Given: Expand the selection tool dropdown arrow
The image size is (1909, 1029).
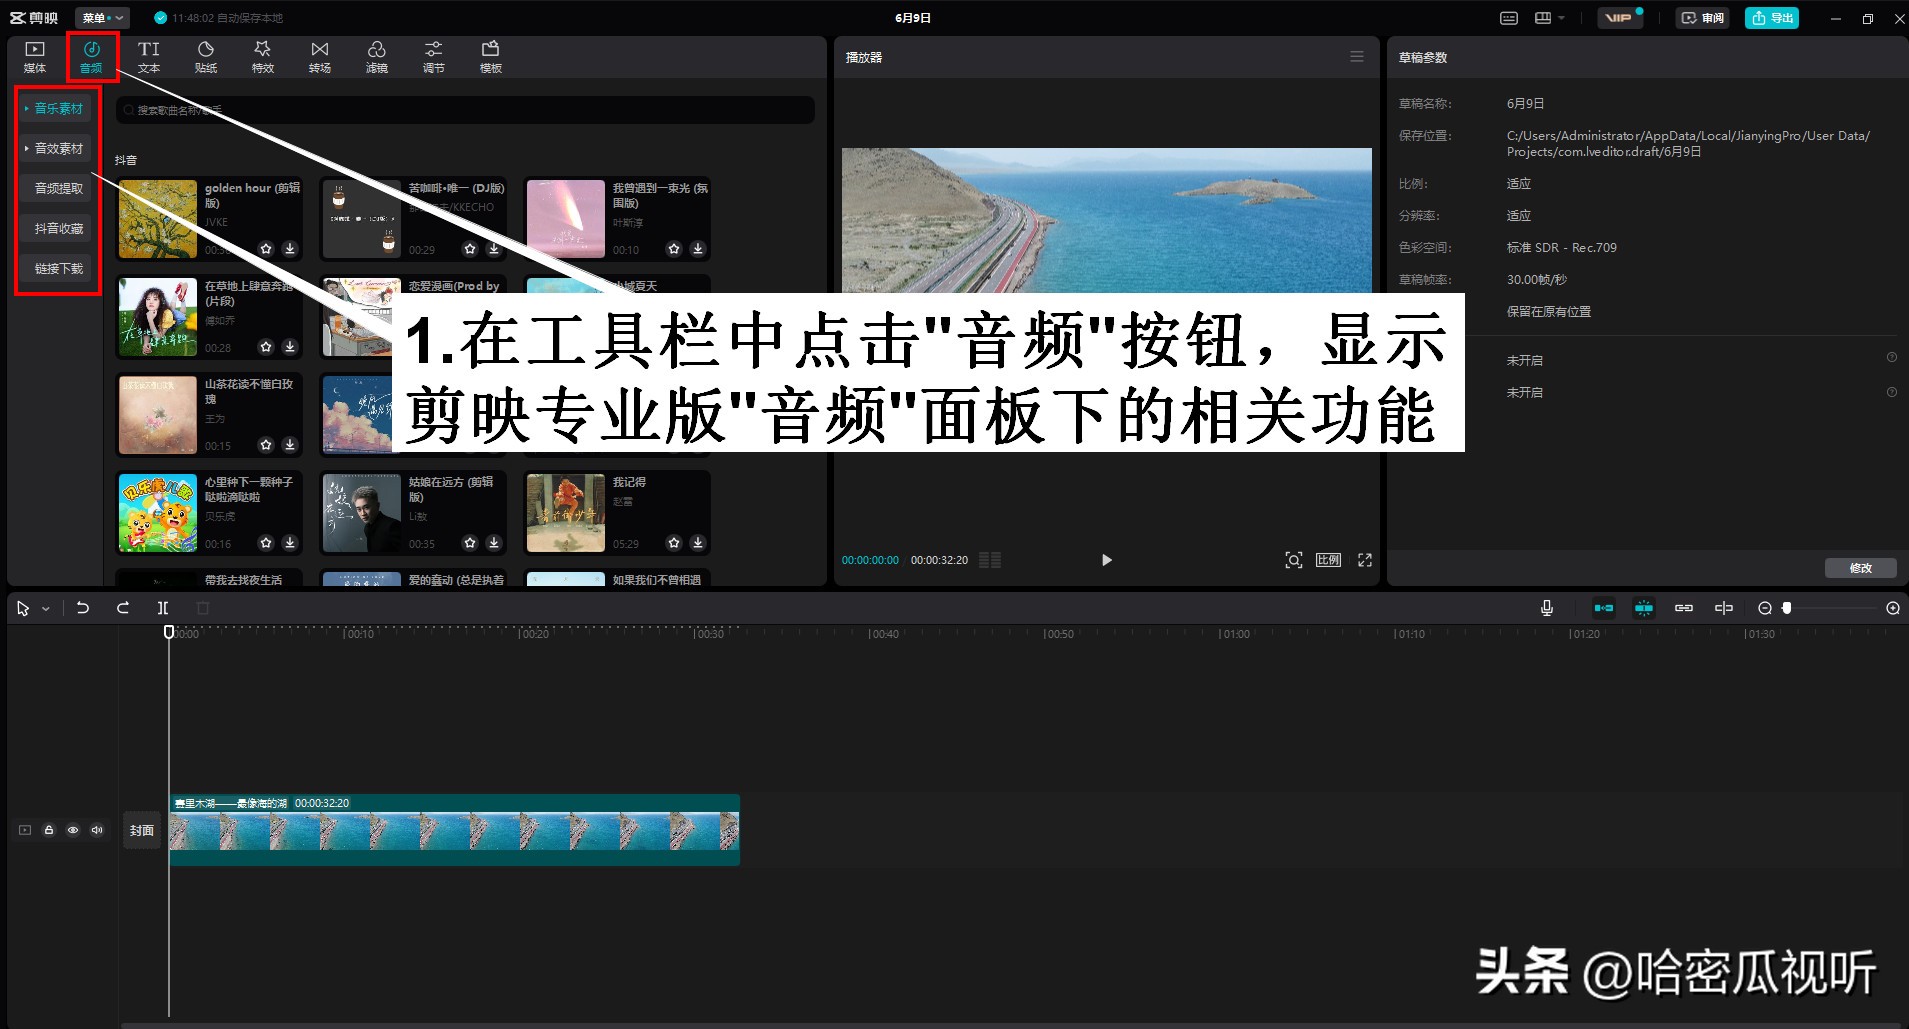Looking at the screenshot, I should click(45, 608).
